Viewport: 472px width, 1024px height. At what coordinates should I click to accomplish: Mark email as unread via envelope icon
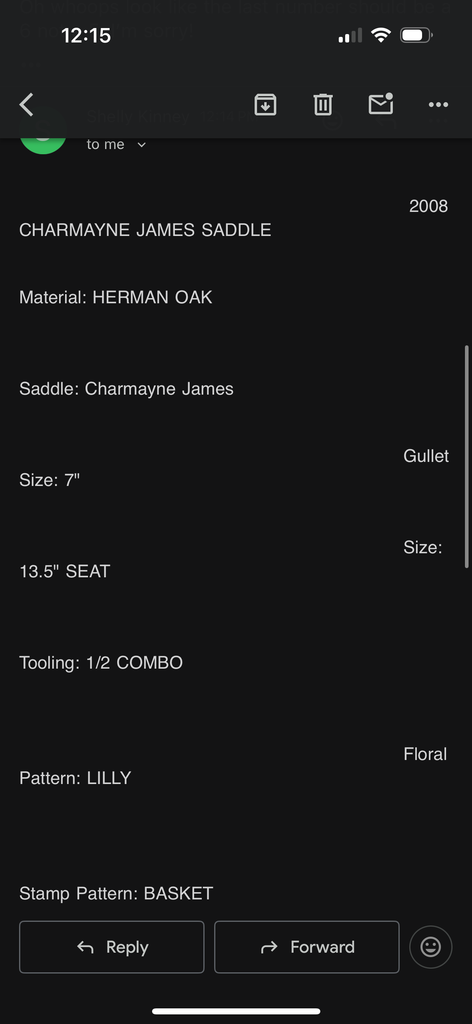381,104
